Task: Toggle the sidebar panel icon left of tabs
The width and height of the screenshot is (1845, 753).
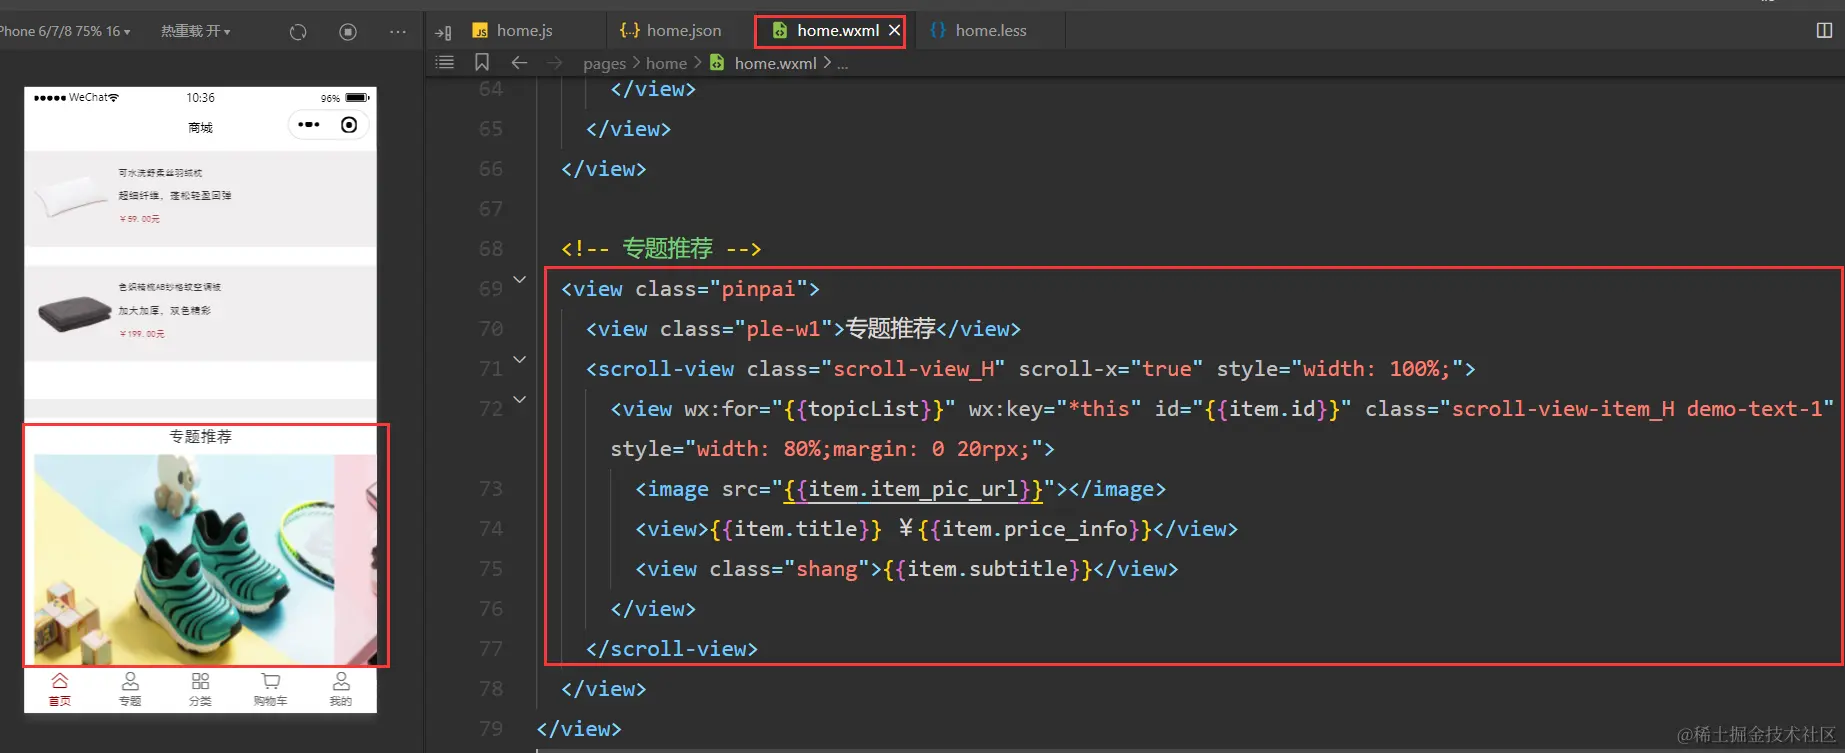Action: [x=443, y=32]
